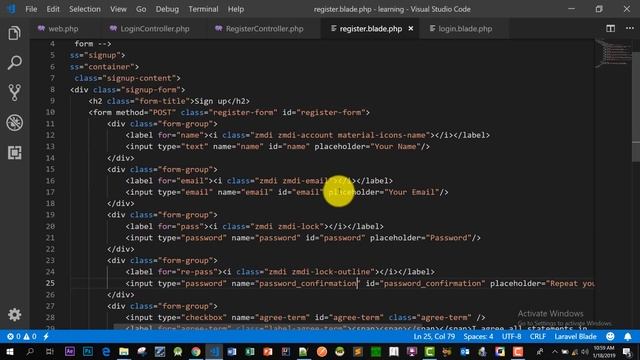640x360 pixels.
Task: Click UTF-8 encoding selector
Action: click(511, 337)
